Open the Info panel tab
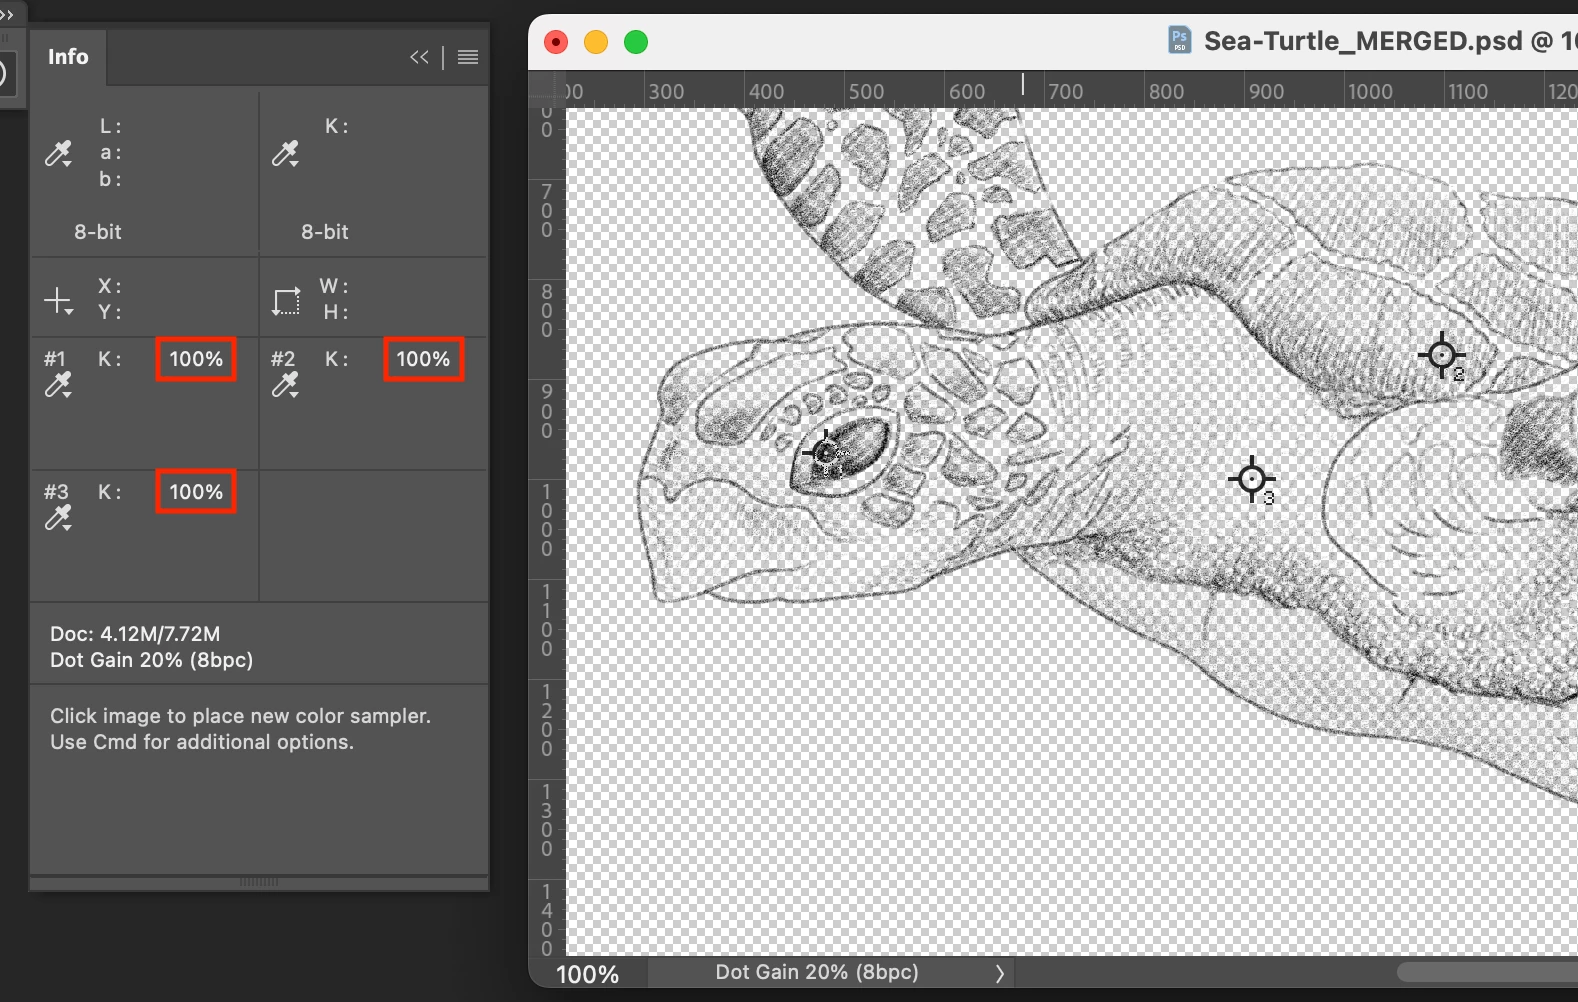Viewport: 1578px width, 1002px height. click(x=68, y=57)
